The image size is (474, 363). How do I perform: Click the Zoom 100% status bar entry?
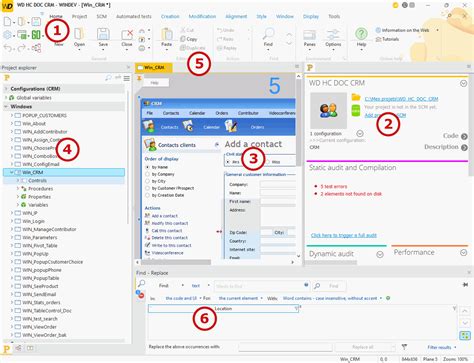coord(455,359)
